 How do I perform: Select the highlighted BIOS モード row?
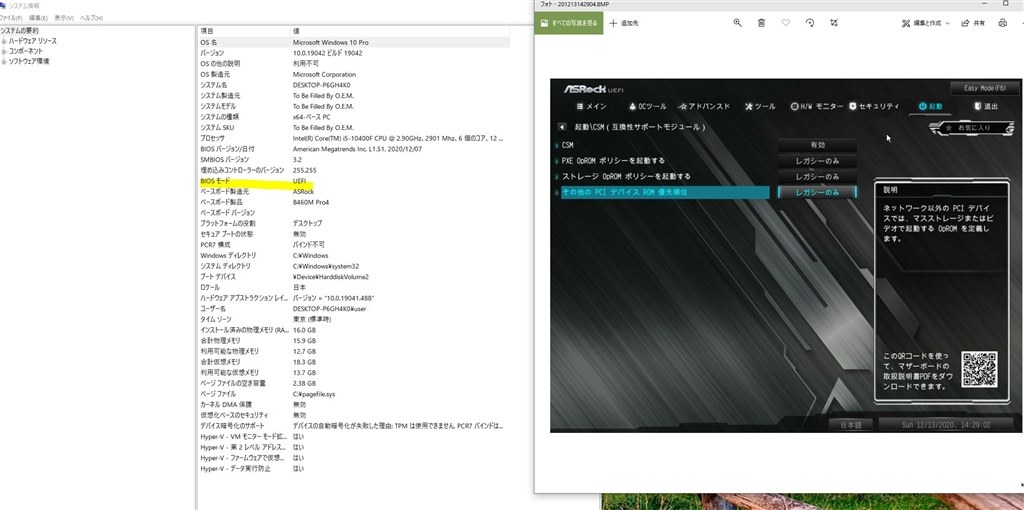click(x=353, y=181)
